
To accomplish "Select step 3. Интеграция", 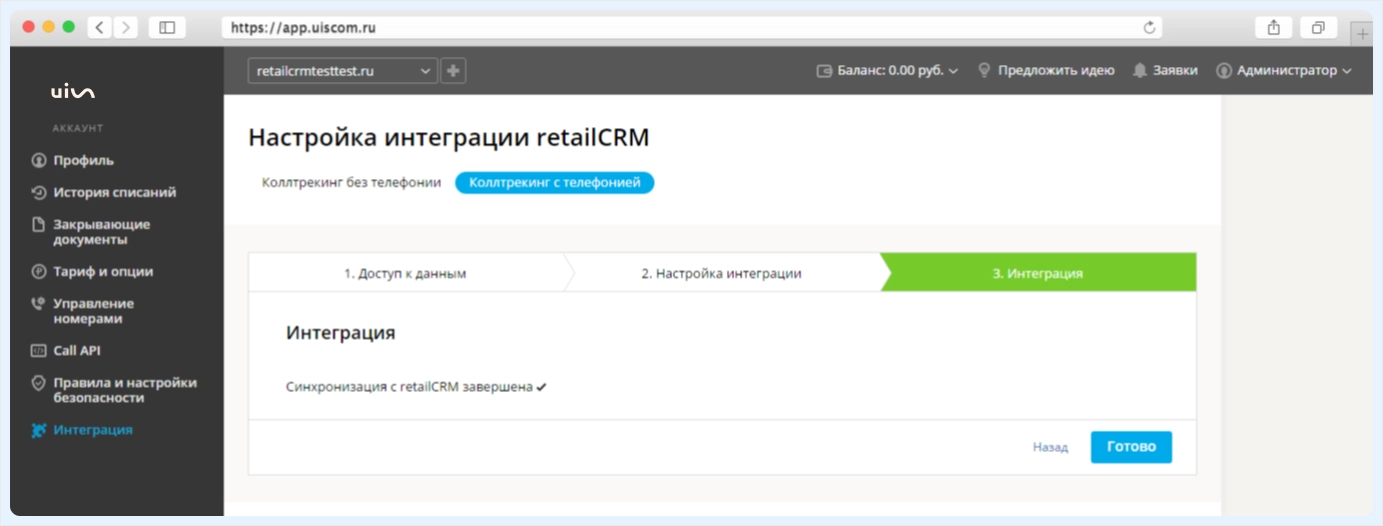I will click(x=1037, y=273).
